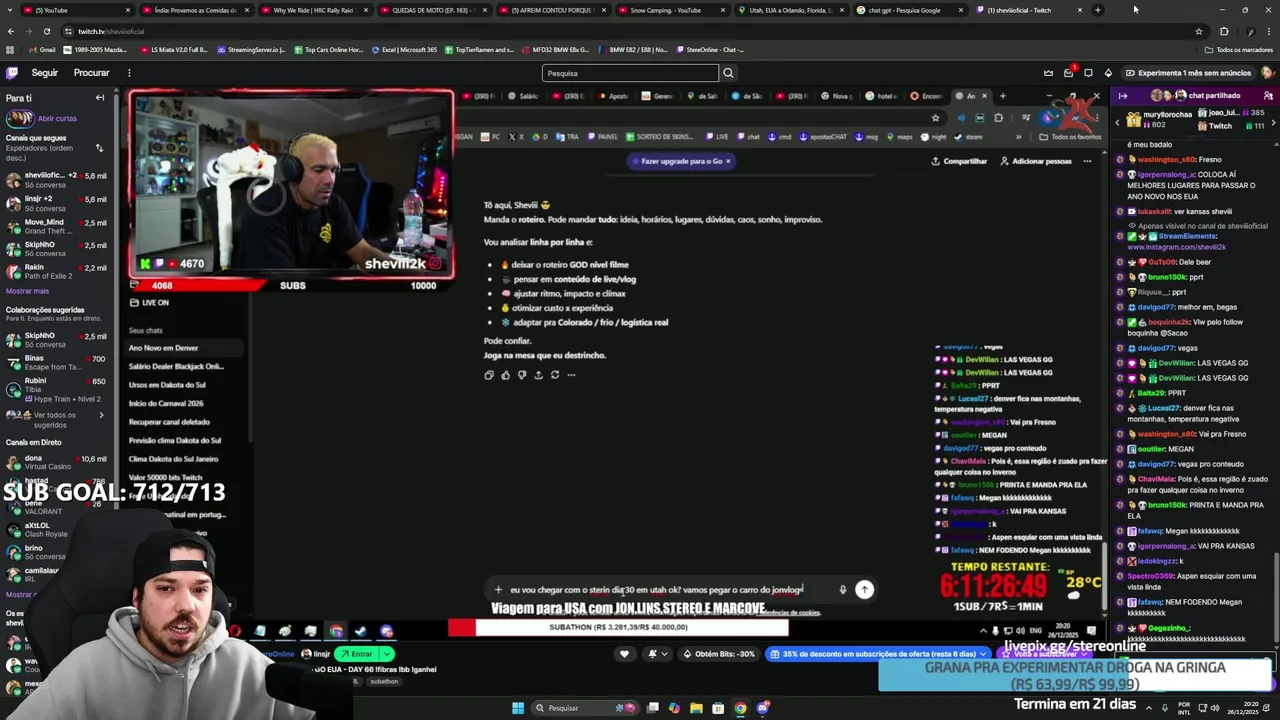The height and width of the screenshot is (720, 1280).
Task: Switch to the Utah, EUA a Orlando tab
Action: click(x=790, y=10)
